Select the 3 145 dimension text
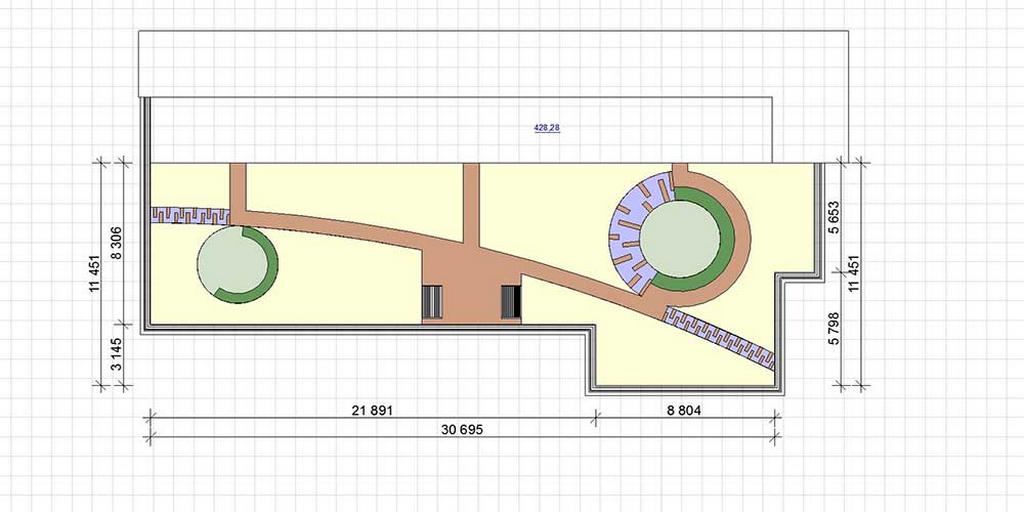The image size is (1024, 512). [x=117, y=355]
